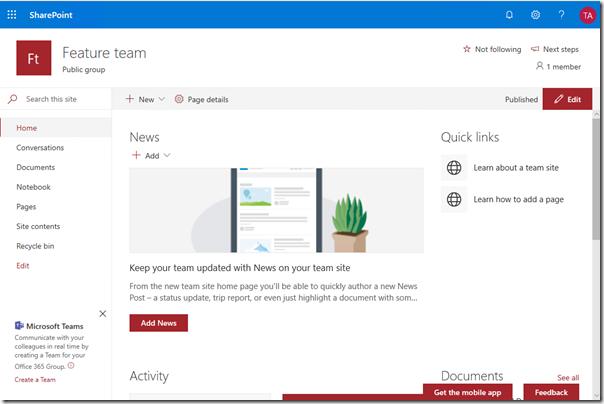
Task: Click the Quick links heading
Action: [470, 137]
